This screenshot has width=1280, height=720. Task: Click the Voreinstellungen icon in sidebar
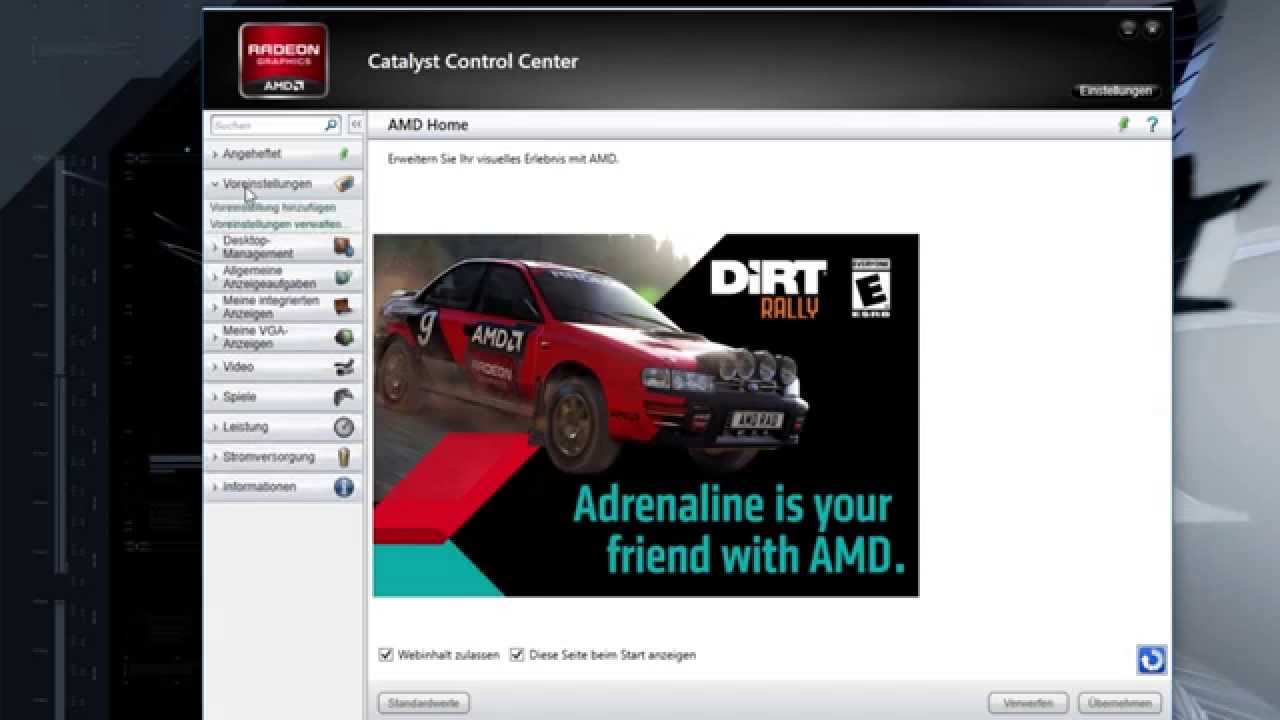tap(344, 184)
